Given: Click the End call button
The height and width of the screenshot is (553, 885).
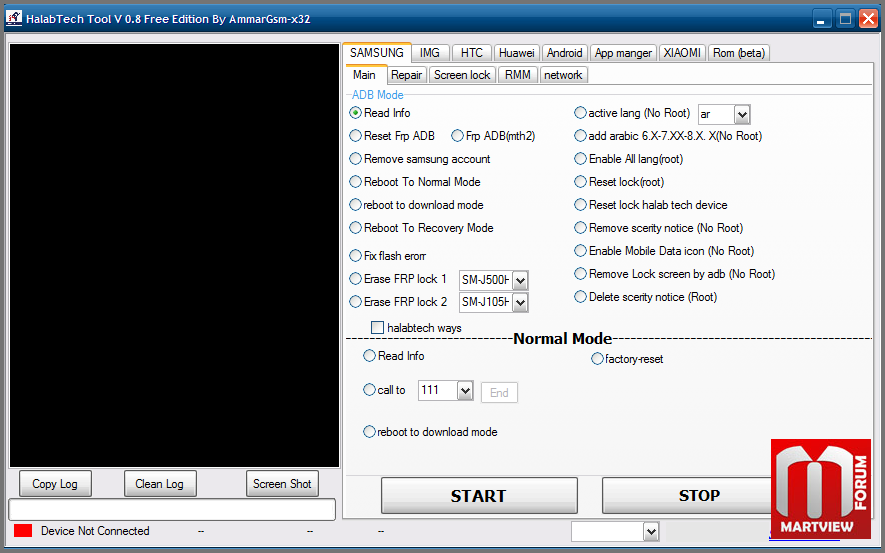Looking at the screenshot, I should click(x=499, y=392).
